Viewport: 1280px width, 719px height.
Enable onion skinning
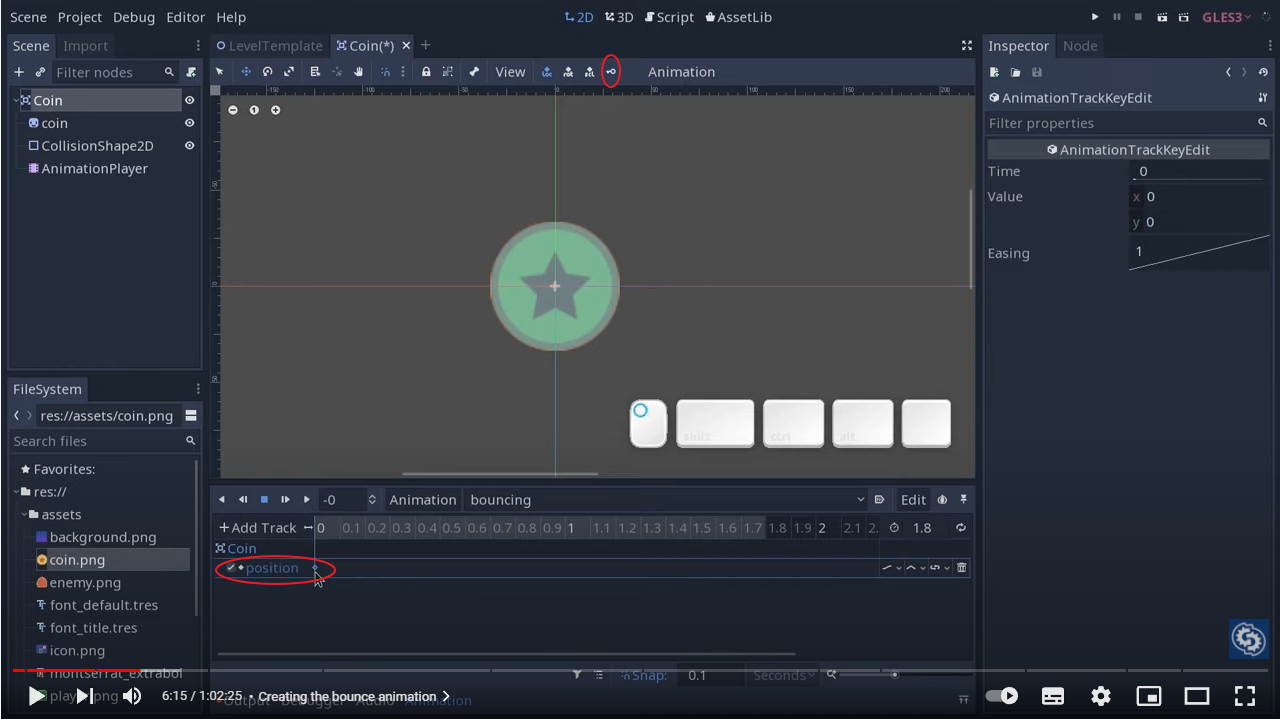click(x=942, y=500)
